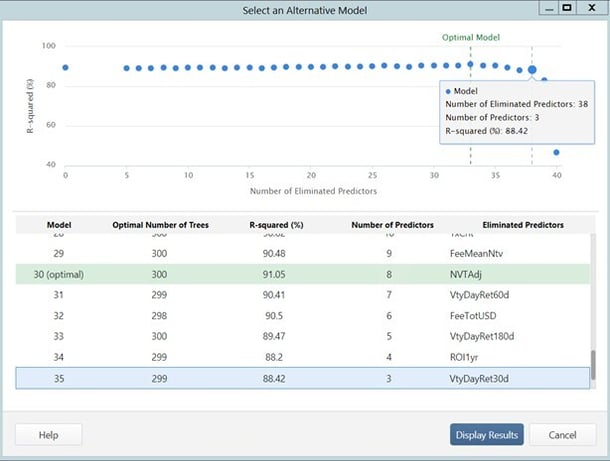Click the Display Results button
This screenshot has width=610, height=461.
[x=486, y=435]
